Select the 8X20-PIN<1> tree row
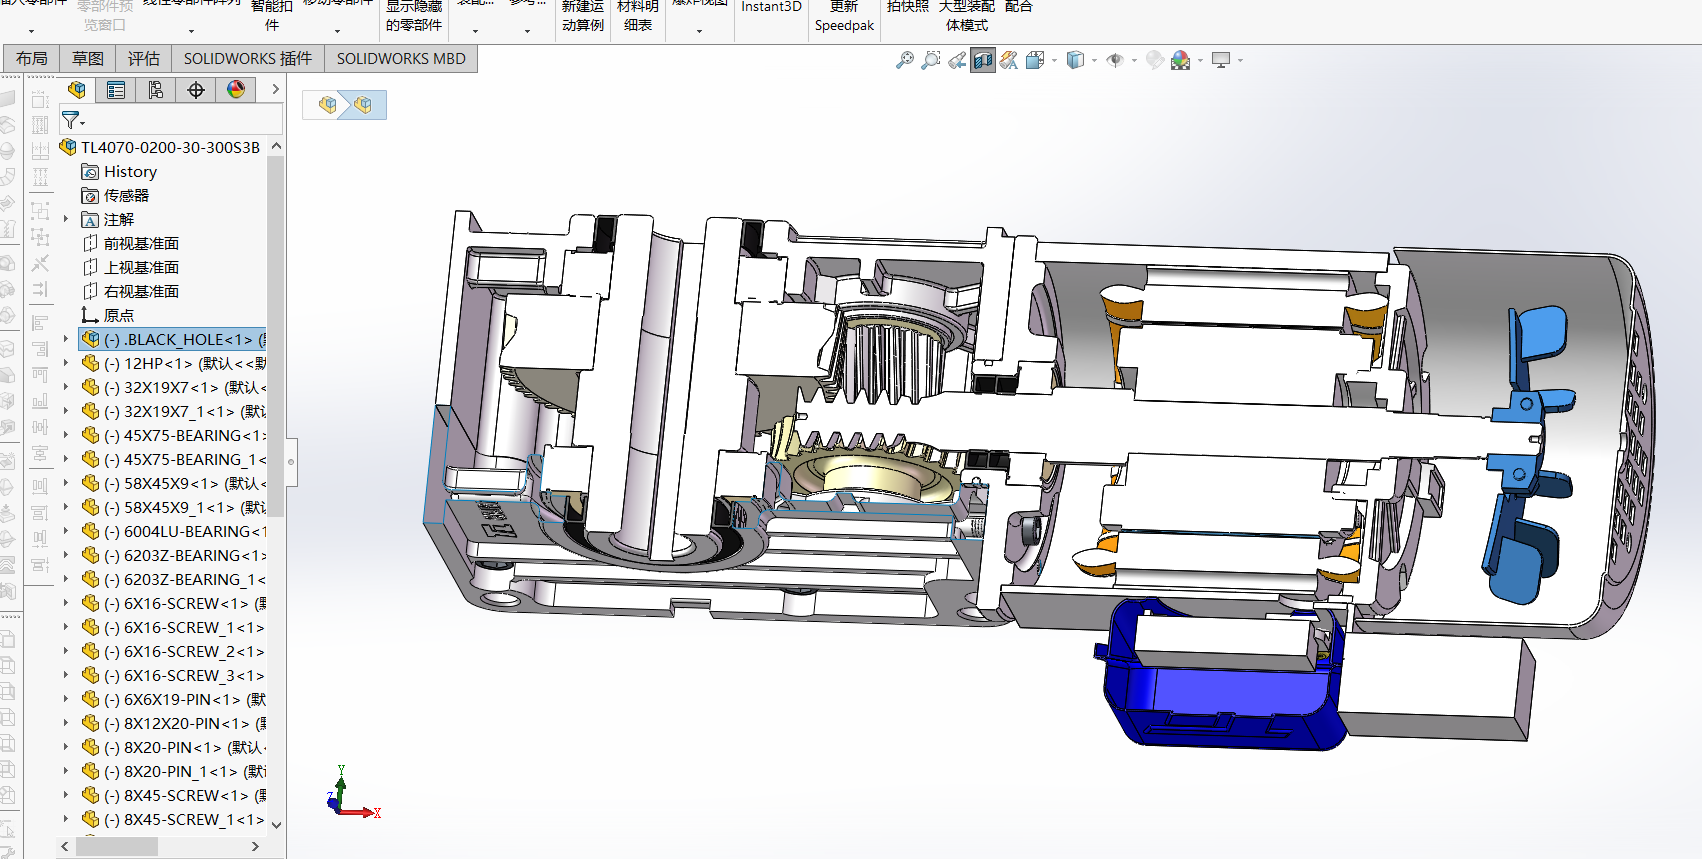 [x=173, y=748]
